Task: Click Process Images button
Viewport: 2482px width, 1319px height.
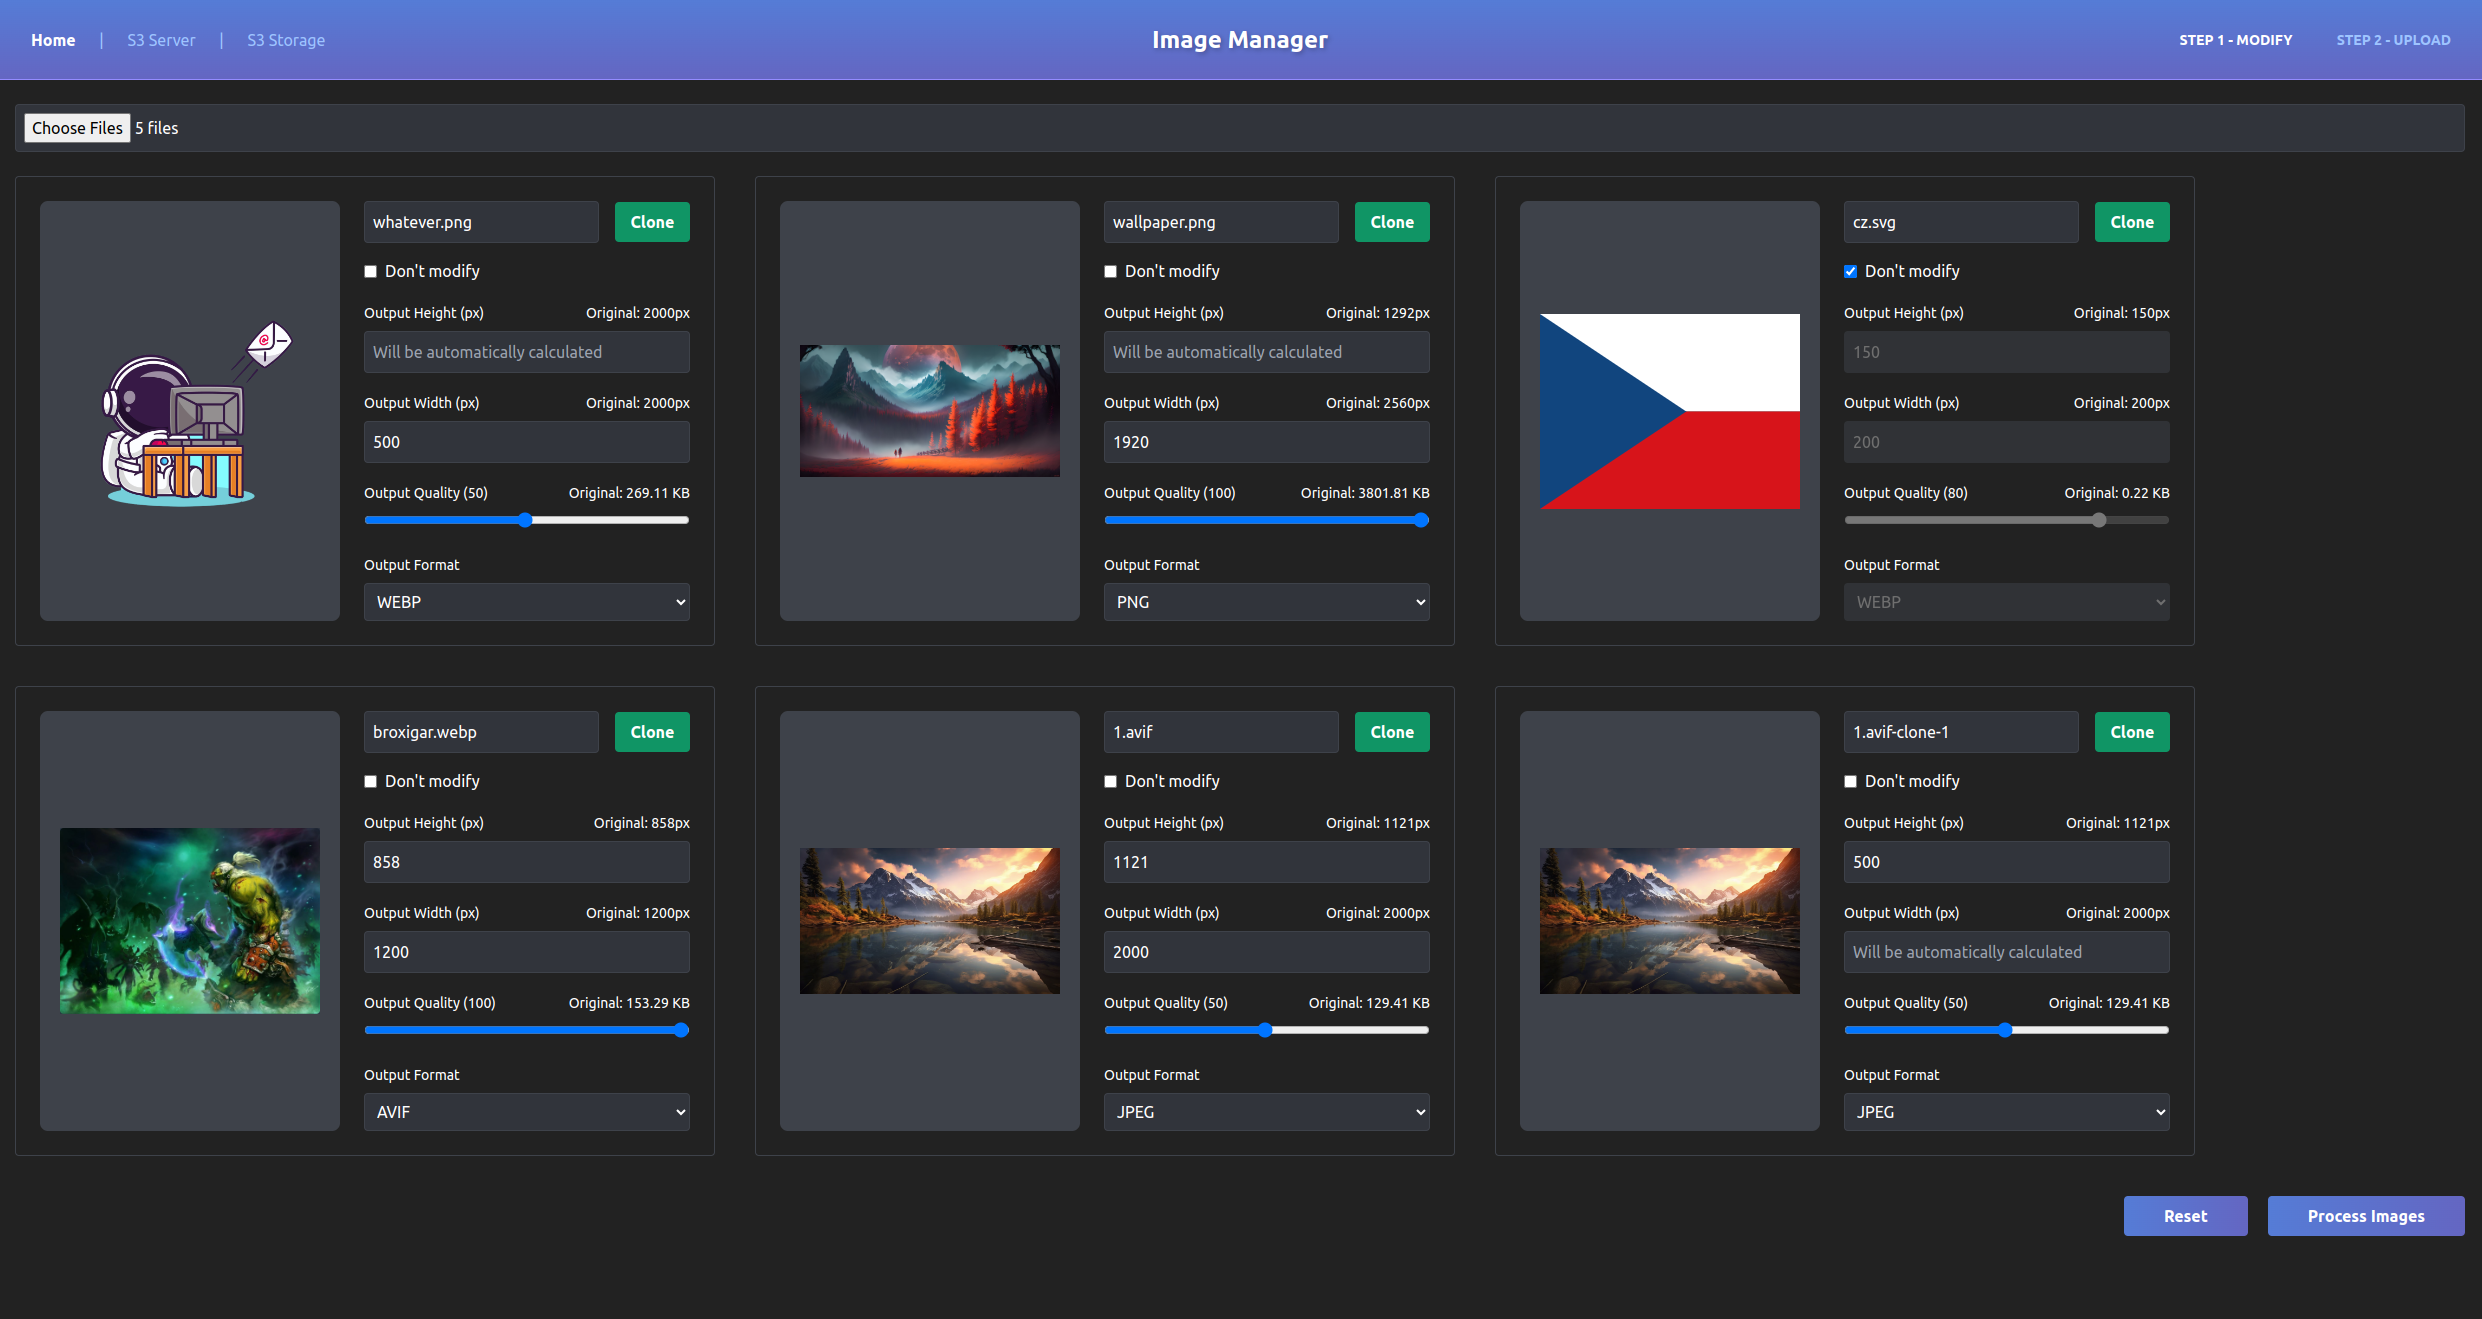Action: (2365, 1216)
